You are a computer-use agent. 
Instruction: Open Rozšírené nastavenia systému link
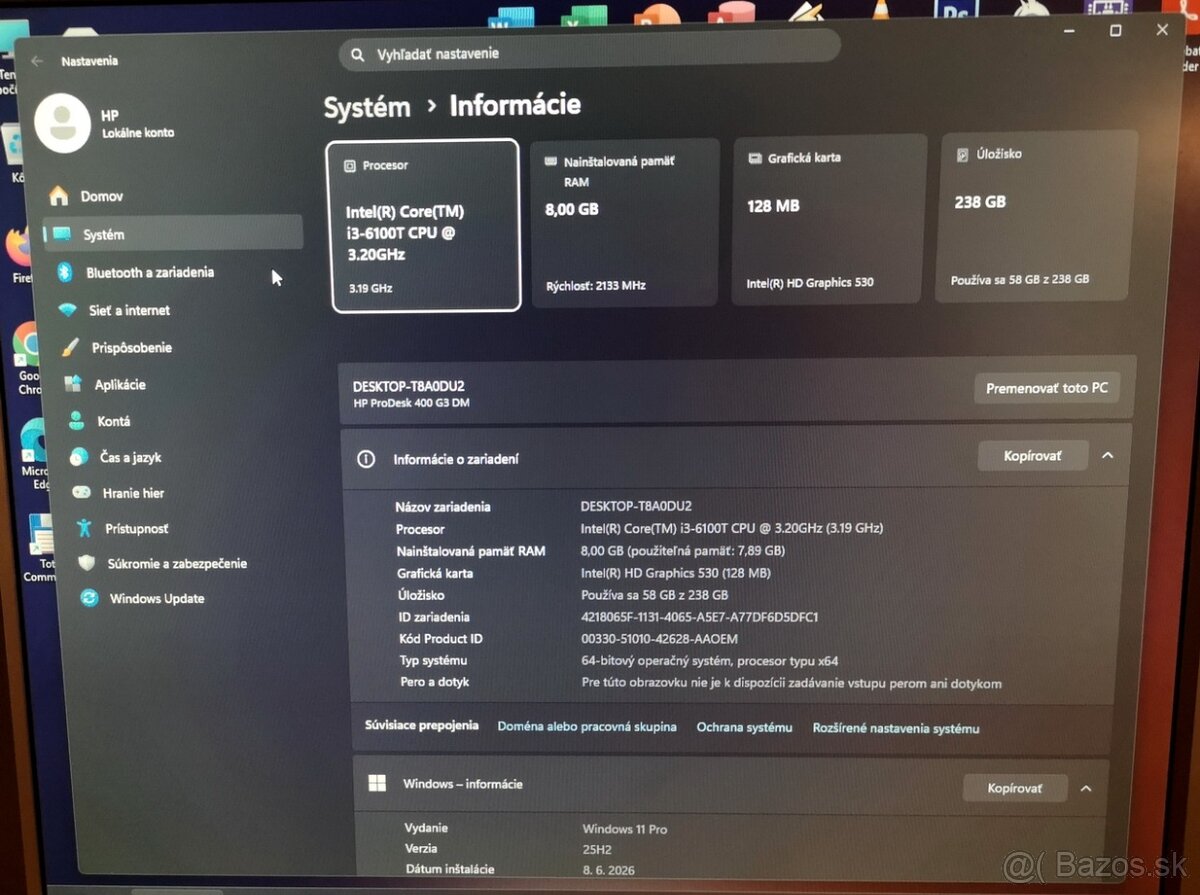click(896, 729)
